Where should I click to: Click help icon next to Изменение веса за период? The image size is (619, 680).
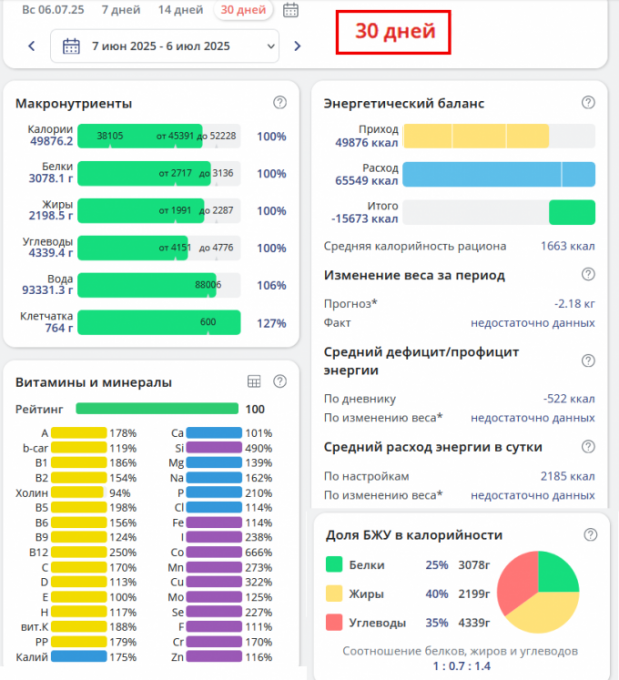point(588,274)
